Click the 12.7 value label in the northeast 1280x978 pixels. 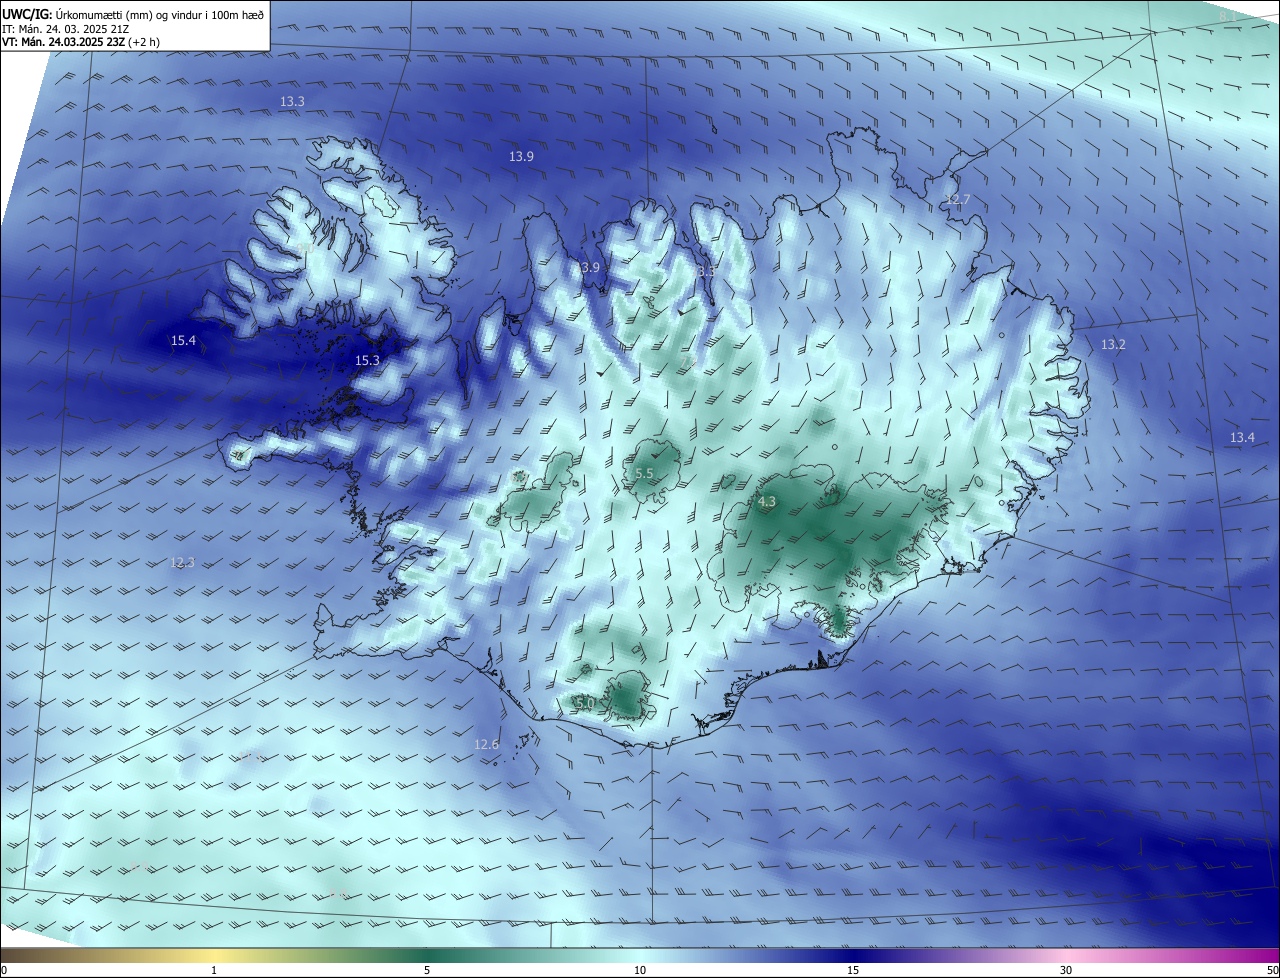957,200
